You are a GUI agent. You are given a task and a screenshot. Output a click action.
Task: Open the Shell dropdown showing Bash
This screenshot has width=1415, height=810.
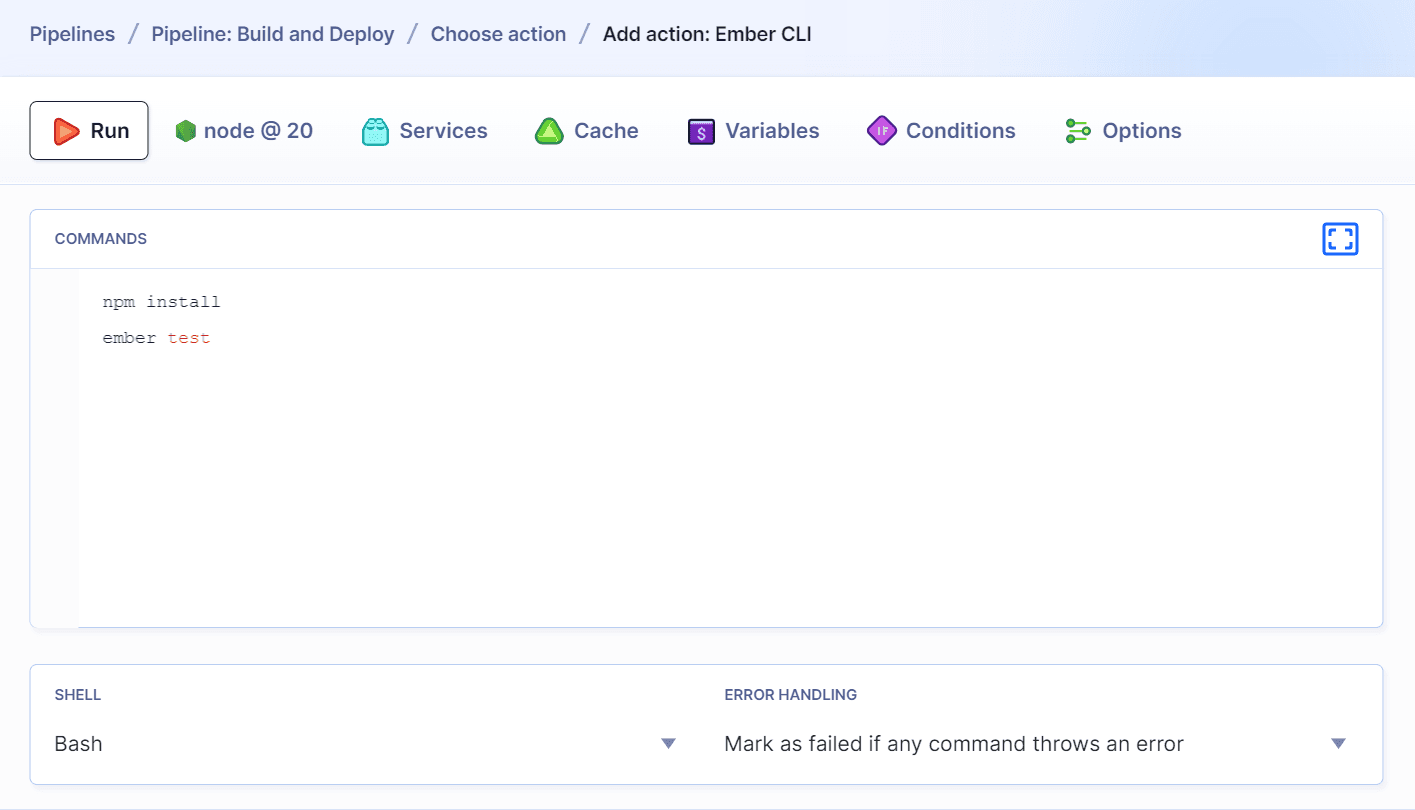point(360,744)
